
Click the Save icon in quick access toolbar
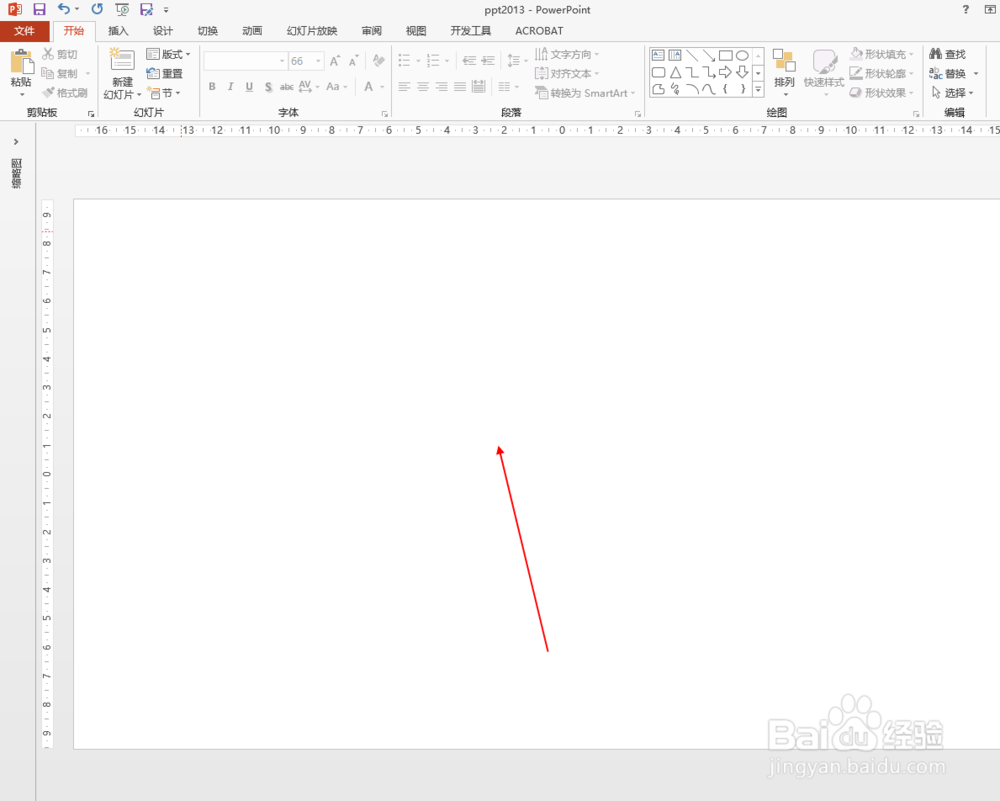pos(39,10)
